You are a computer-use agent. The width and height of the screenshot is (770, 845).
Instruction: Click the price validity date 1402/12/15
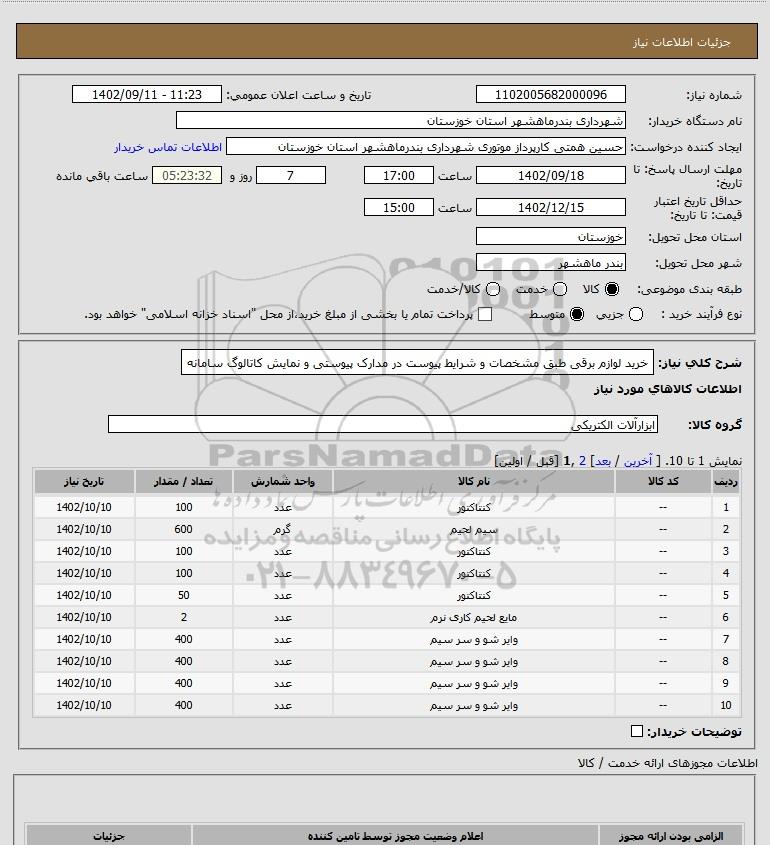pyautogui.click(x=551, y=207)
